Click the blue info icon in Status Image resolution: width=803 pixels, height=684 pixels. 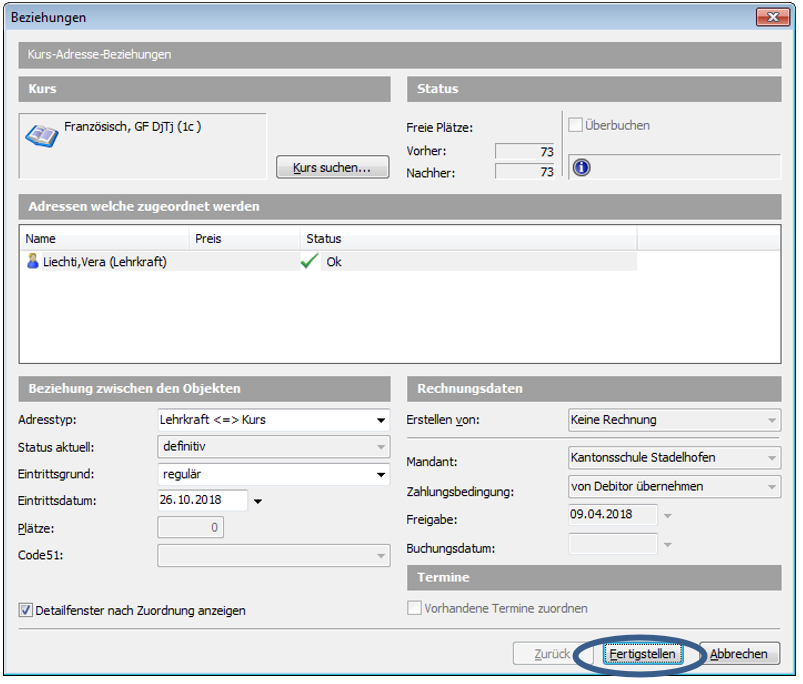(x=581, y=167)
